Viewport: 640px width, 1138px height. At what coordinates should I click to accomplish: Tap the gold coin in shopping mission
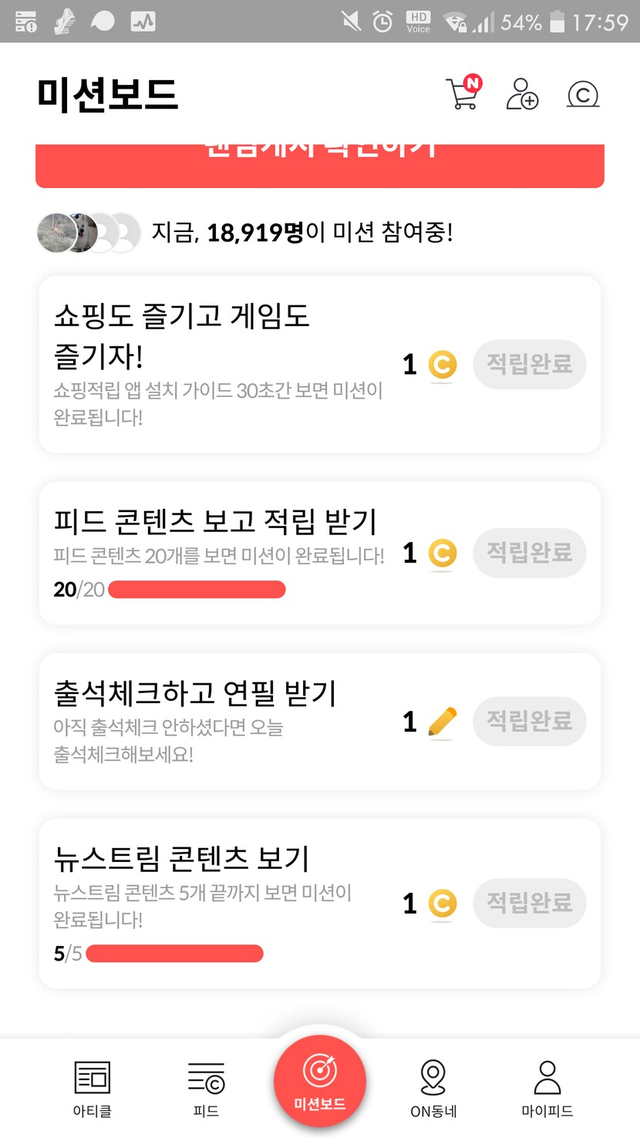(442, 365)
